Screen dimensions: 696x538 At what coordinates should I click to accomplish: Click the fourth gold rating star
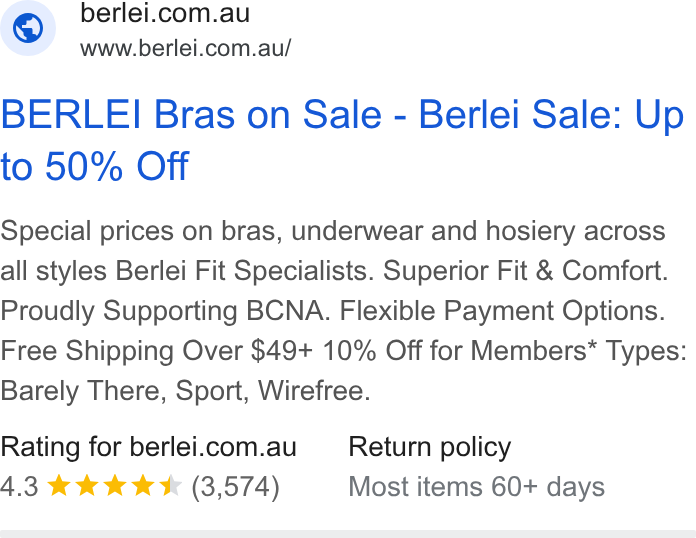click(142, 485)
